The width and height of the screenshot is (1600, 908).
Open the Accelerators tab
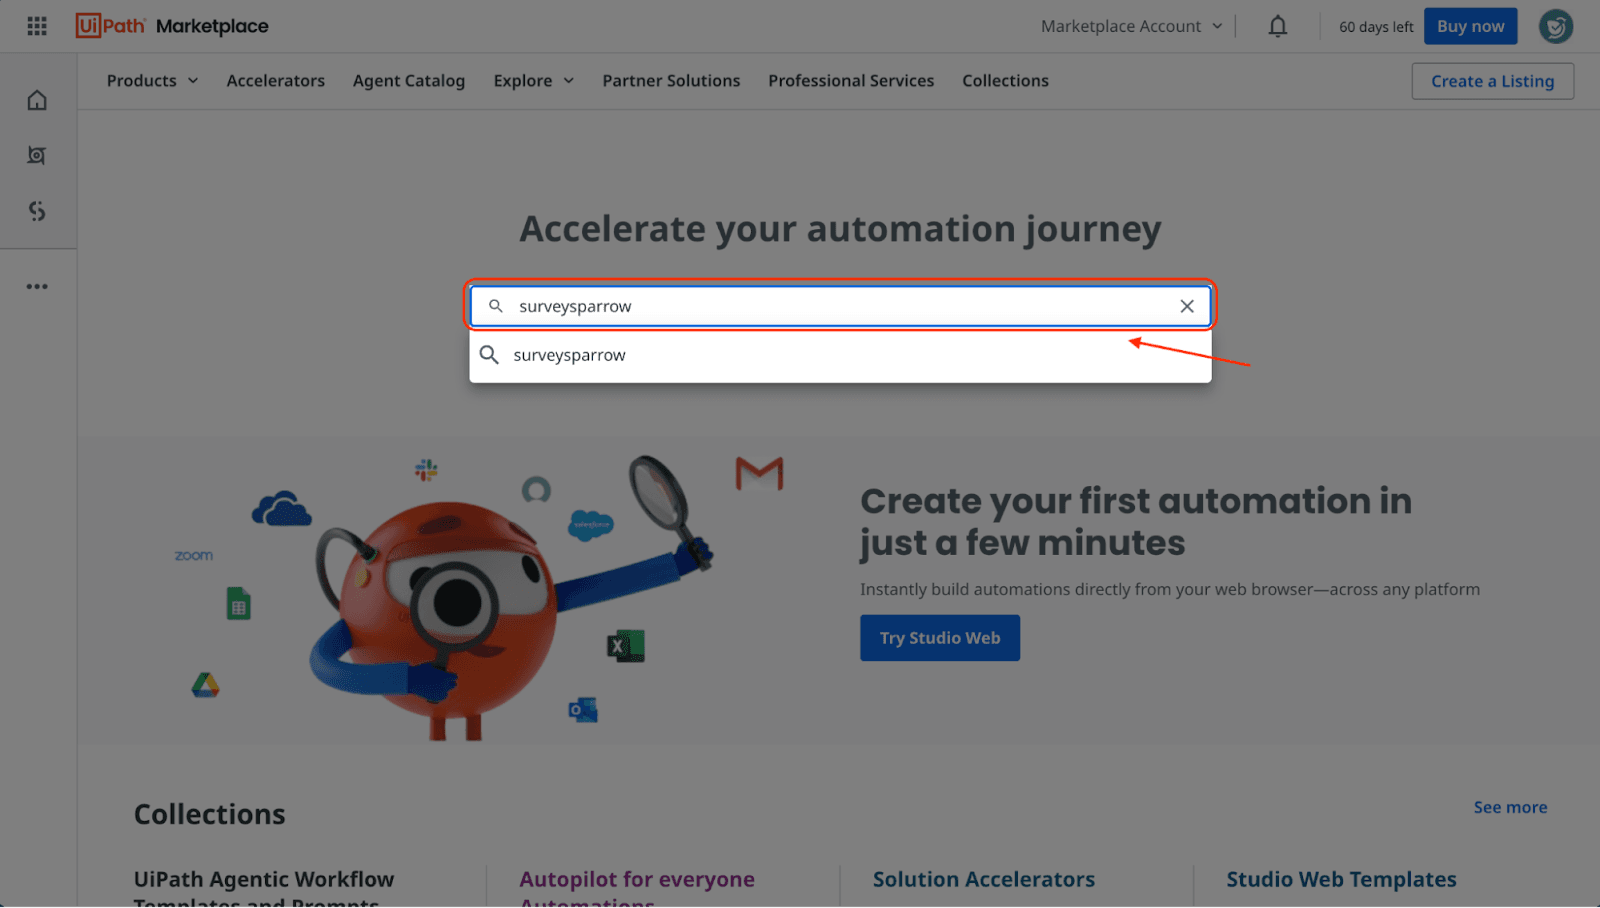[x=275, y=81]
